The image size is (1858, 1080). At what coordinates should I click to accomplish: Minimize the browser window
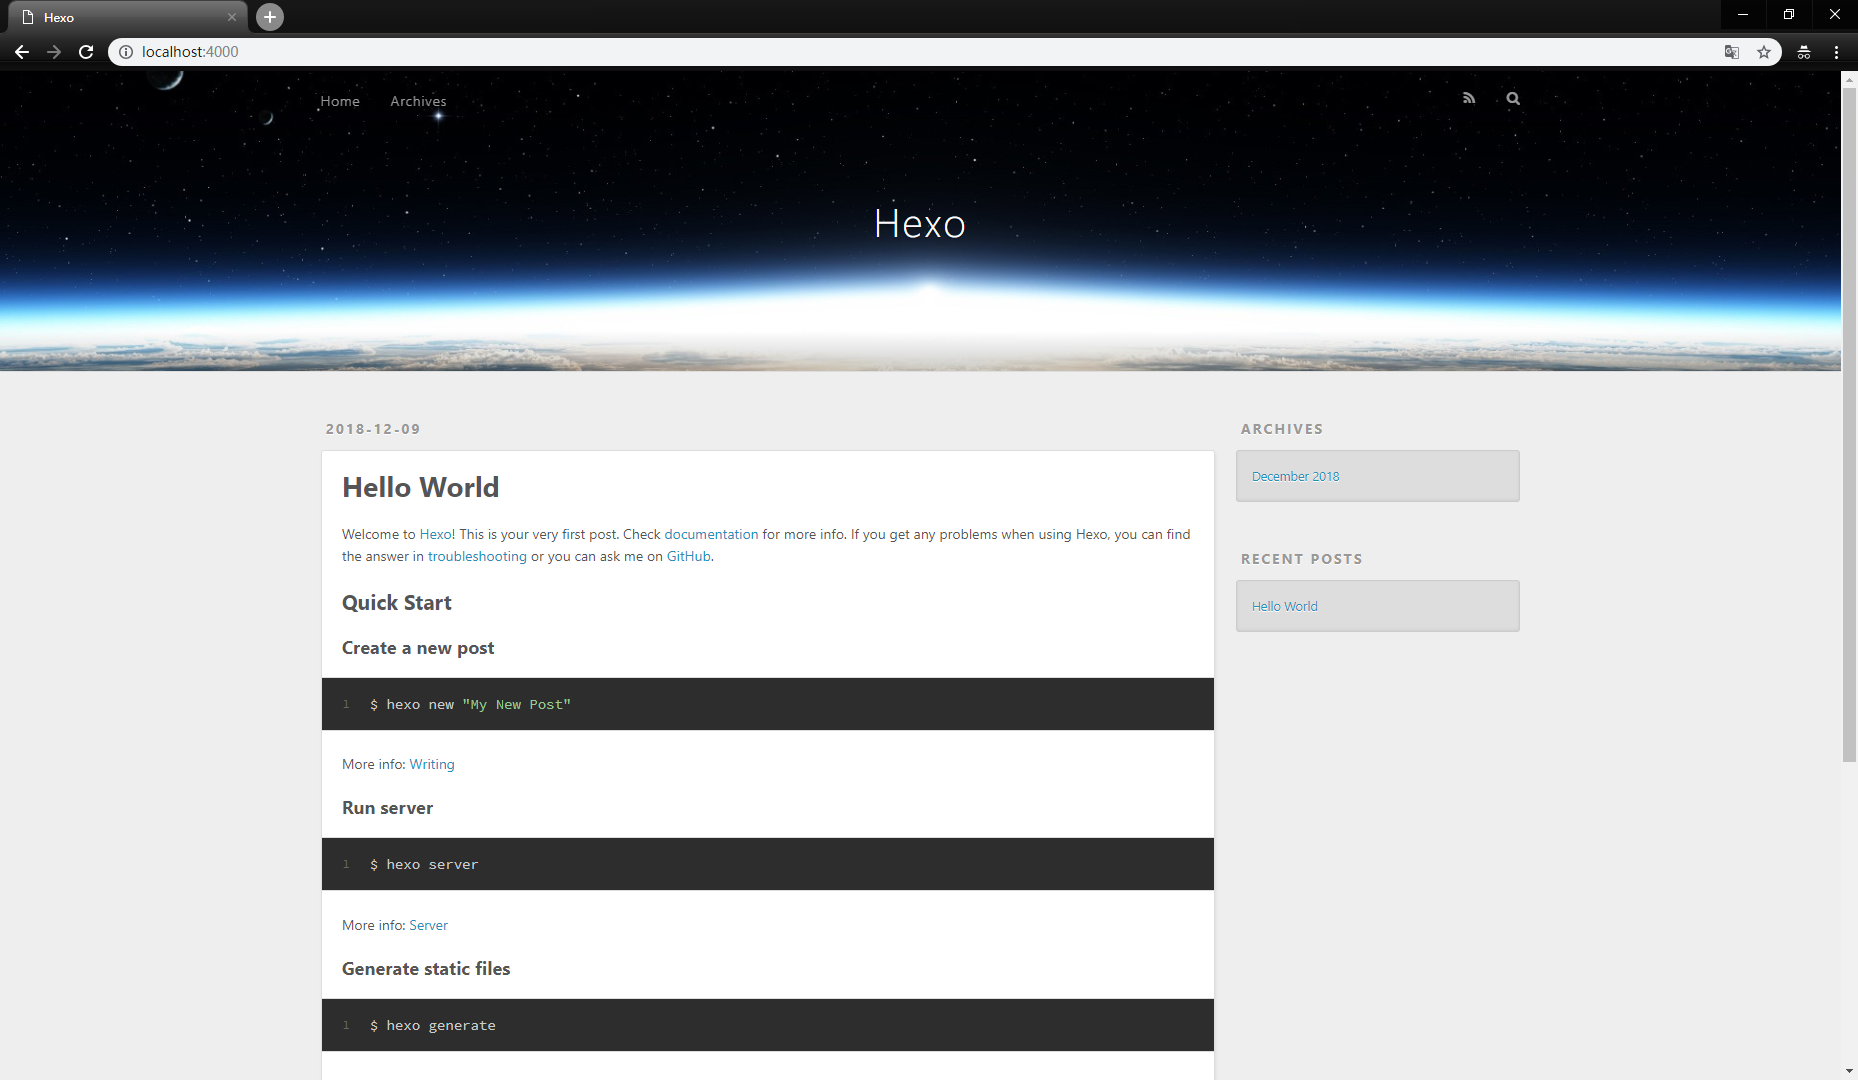1743,15
